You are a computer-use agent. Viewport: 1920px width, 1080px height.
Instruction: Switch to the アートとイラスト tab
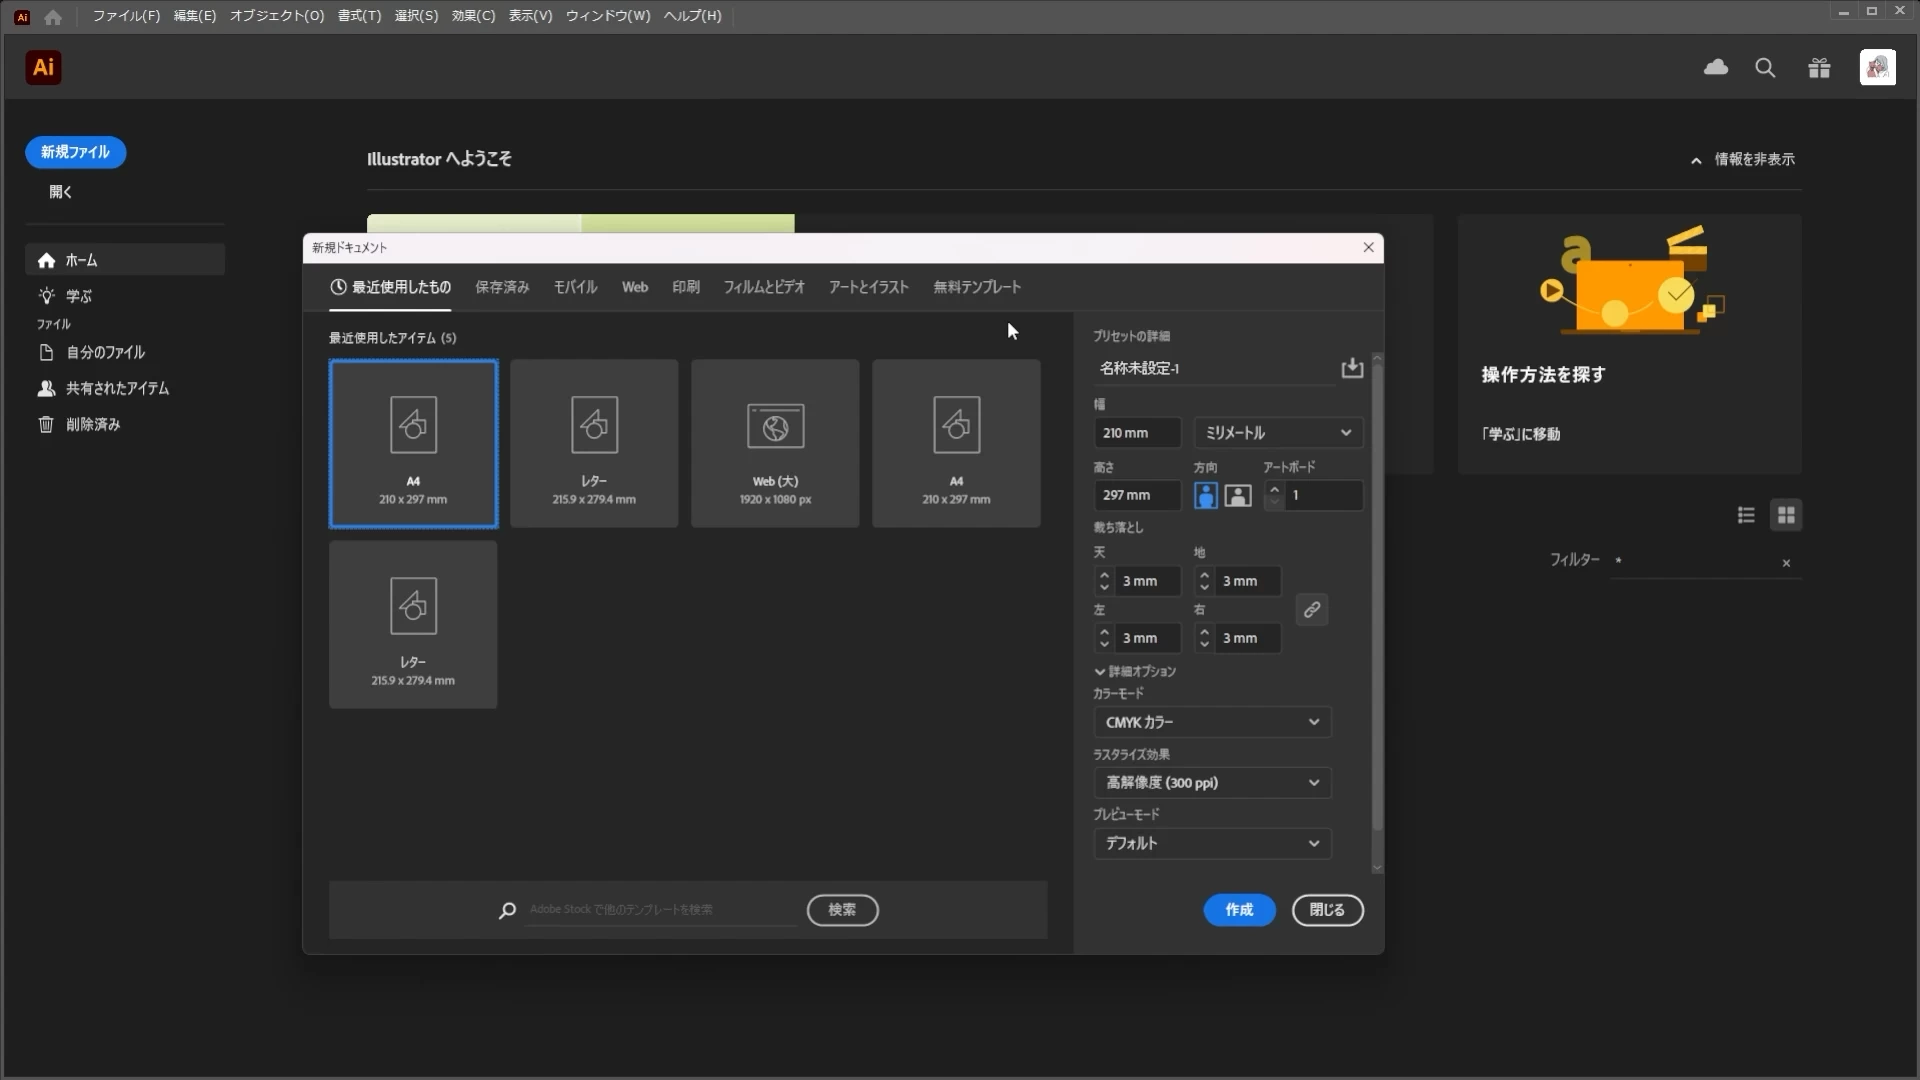(868, 287)
